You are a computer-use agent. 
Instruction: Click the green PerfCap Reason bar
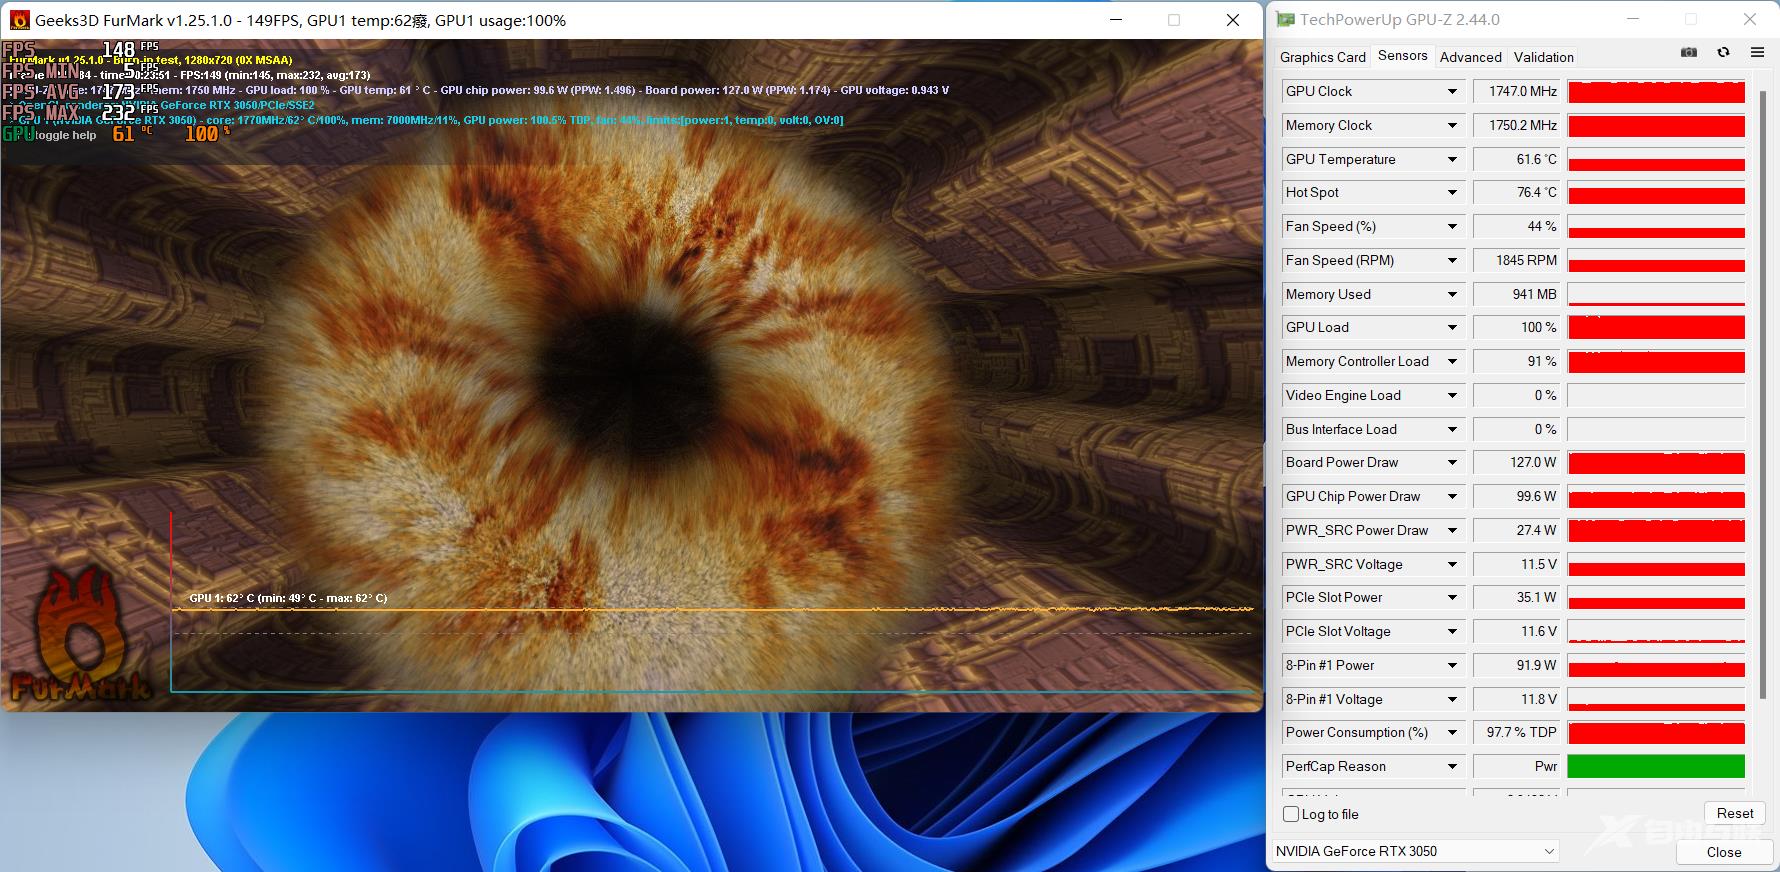(1656, 767)
